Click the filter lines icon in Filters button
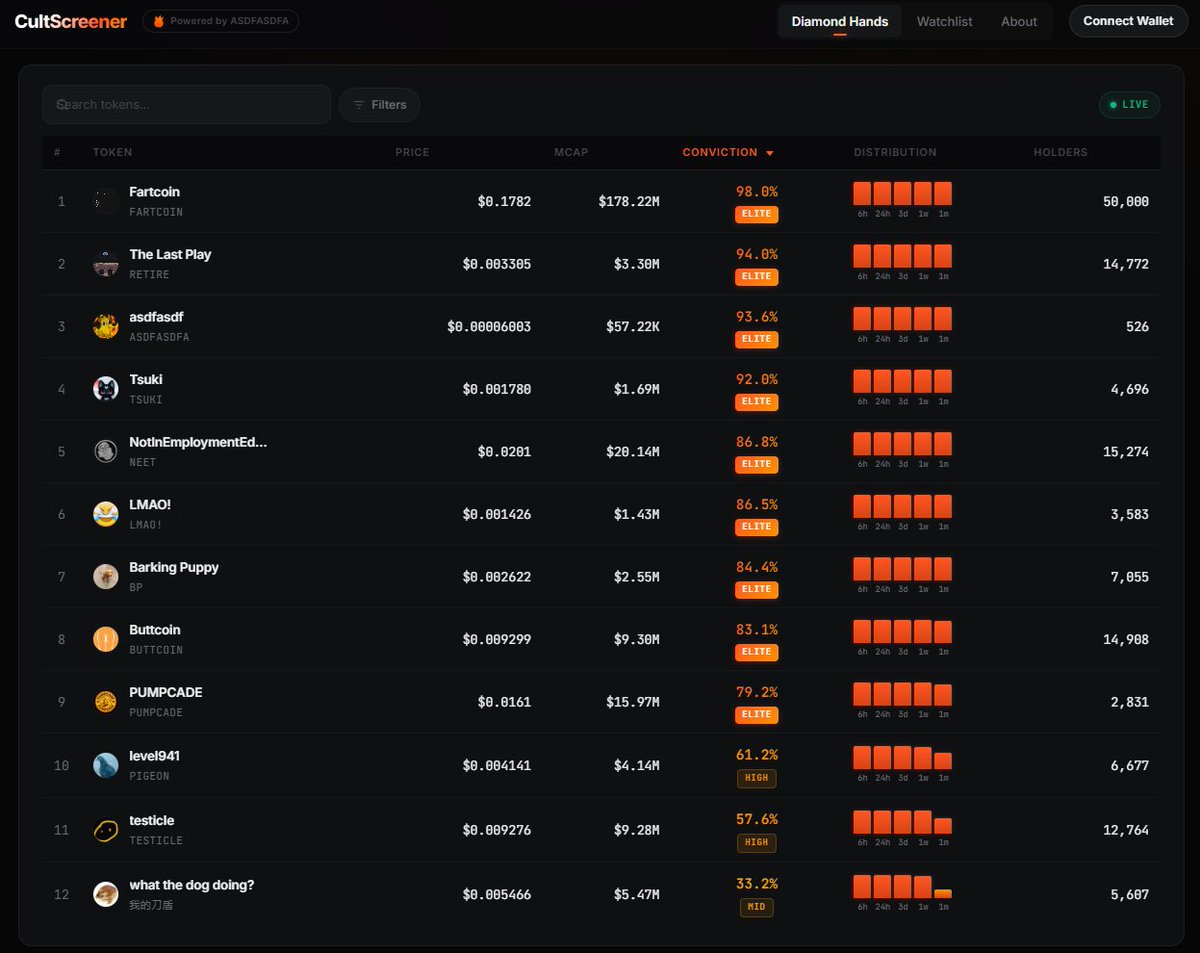This screenshot has width=1200, height=953. point(359,105)
